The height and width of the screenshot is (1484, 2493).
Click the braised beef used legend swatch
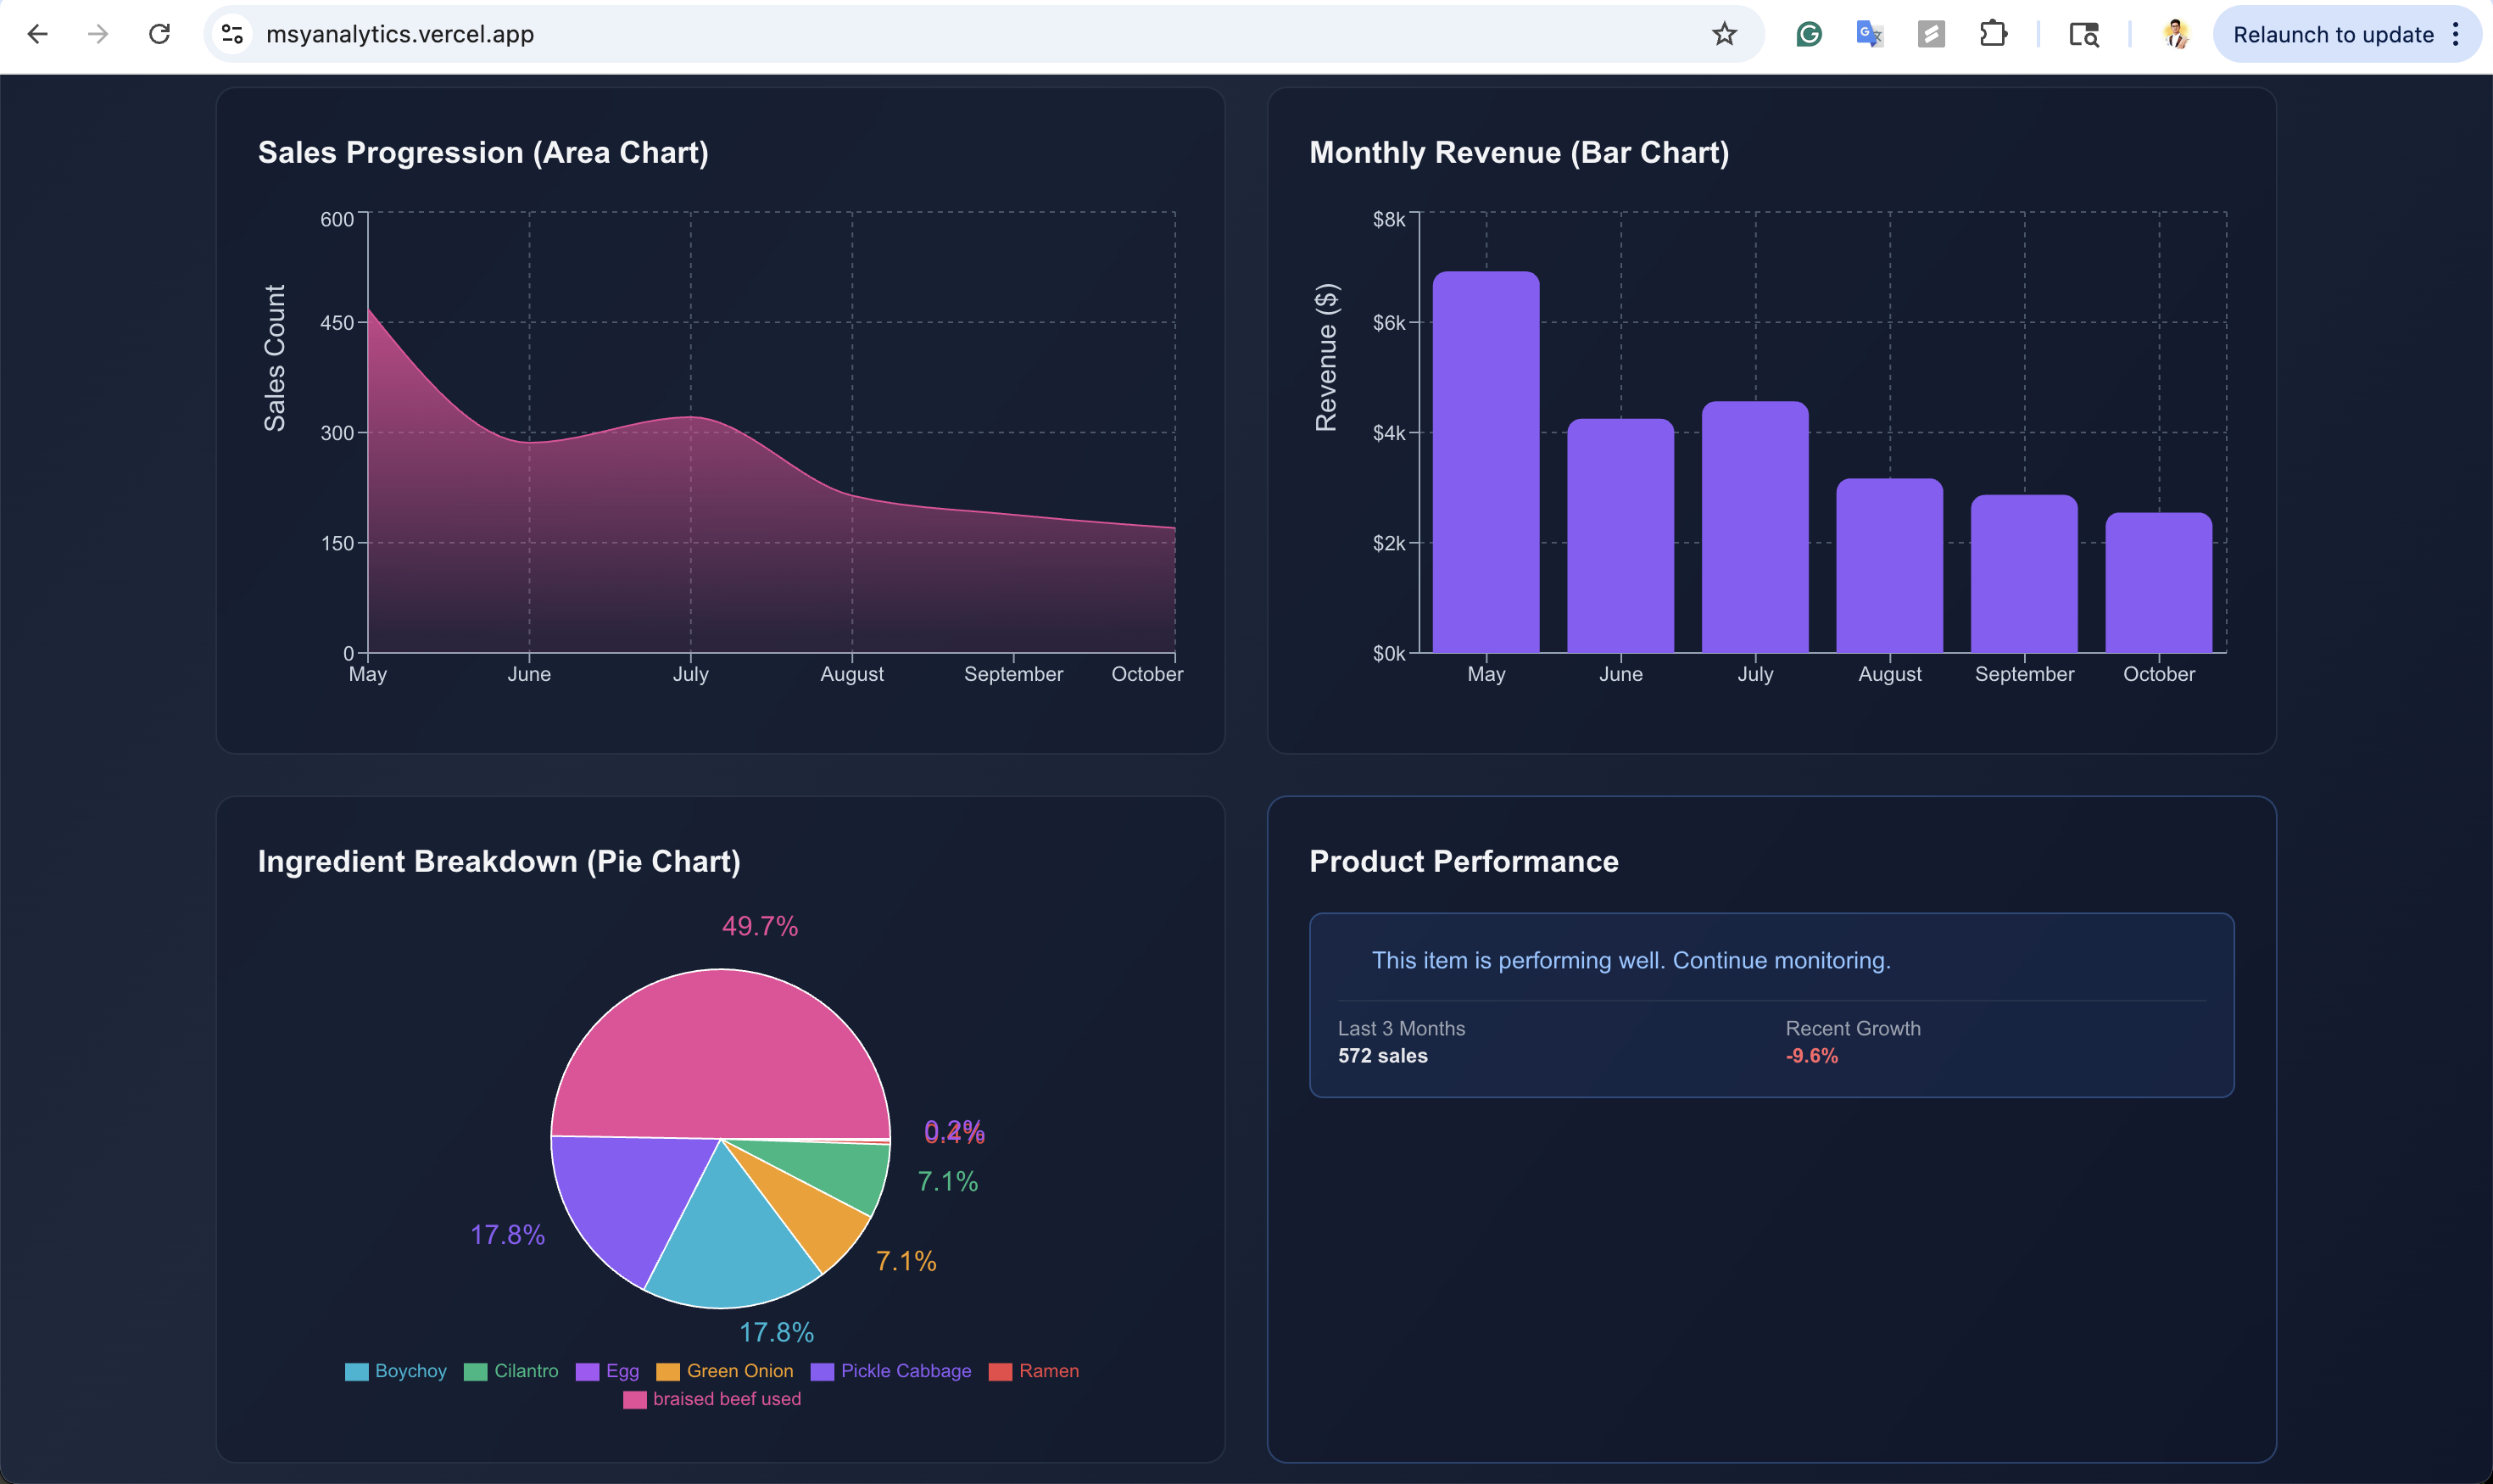pos(634,1400)
